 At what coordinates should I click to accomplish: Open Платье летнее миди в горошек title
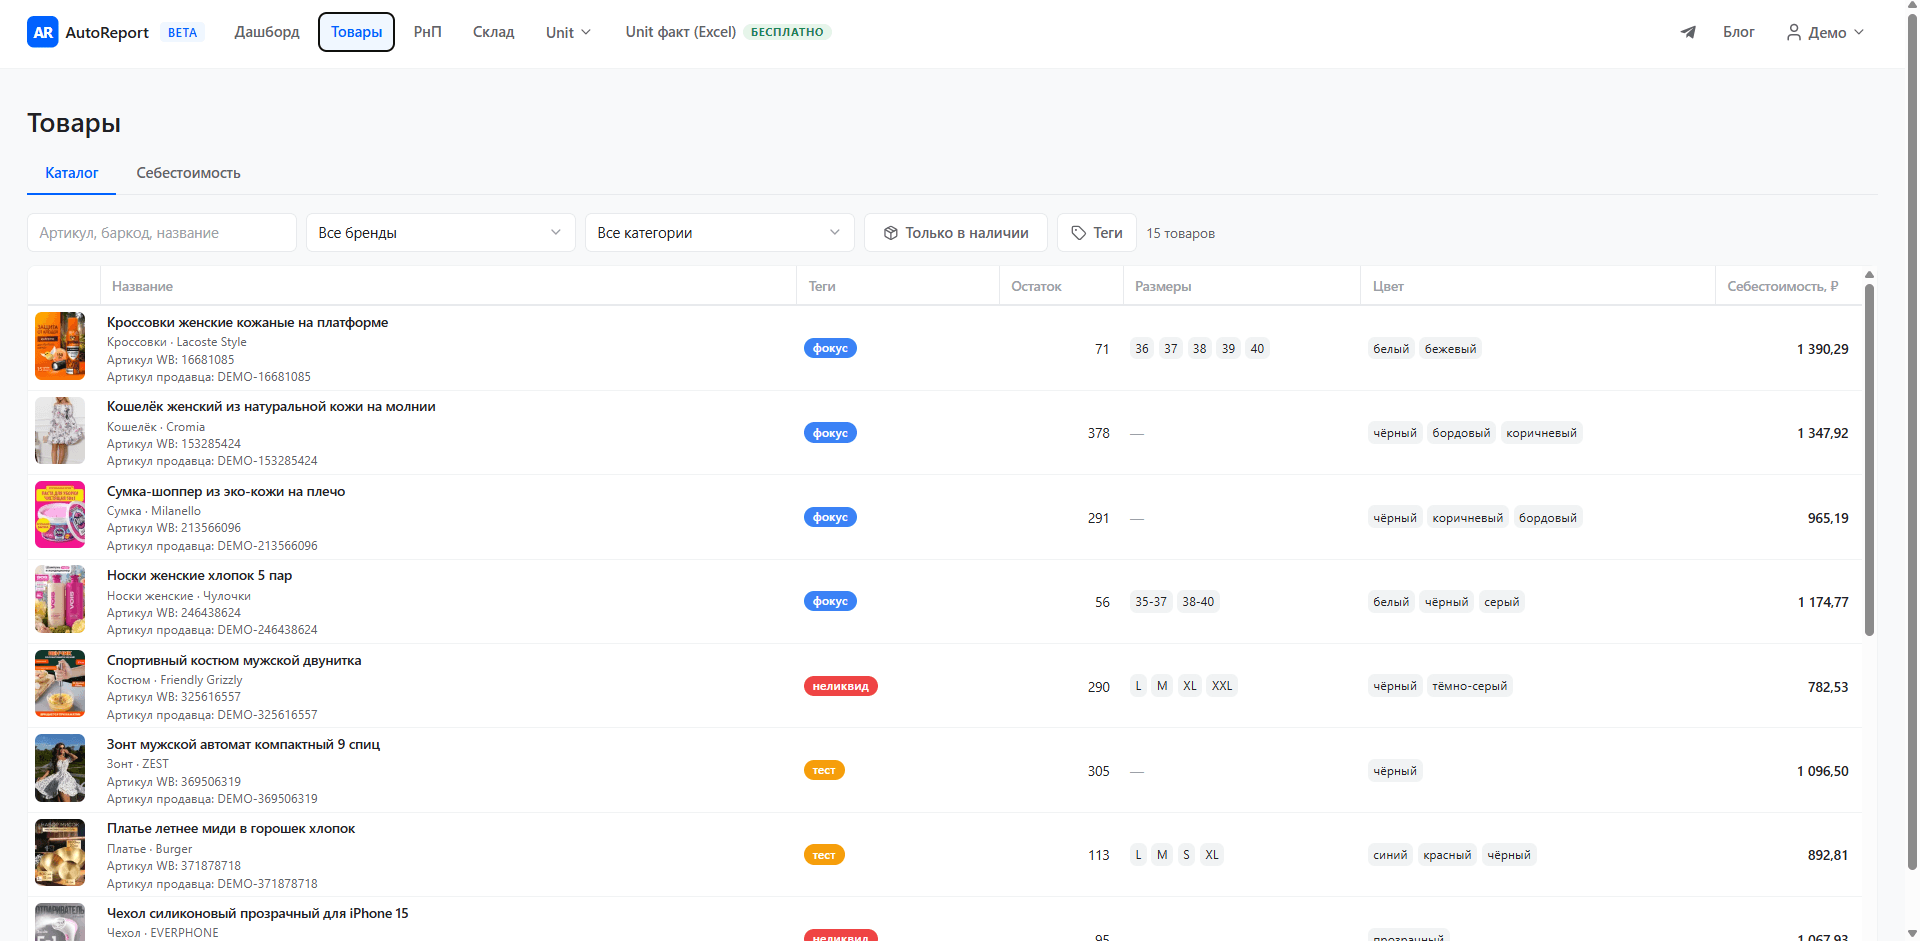click(x=231, y=828)
